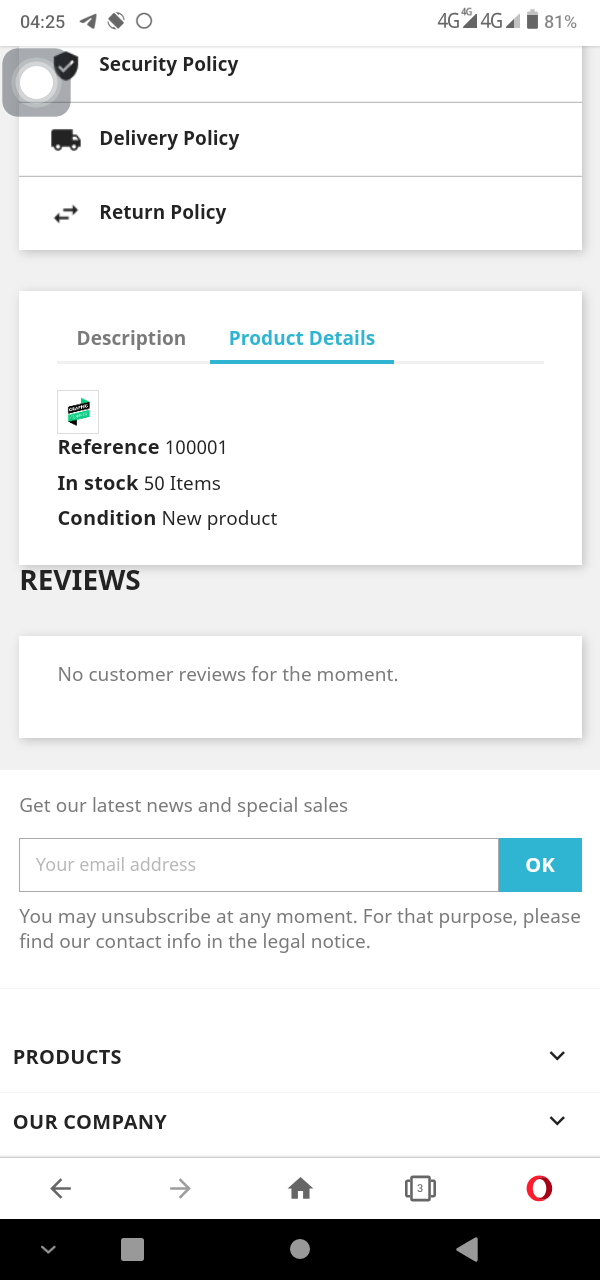600x1280 pixels.
Task: Open the browser home page
Action: coord(300,1188)
